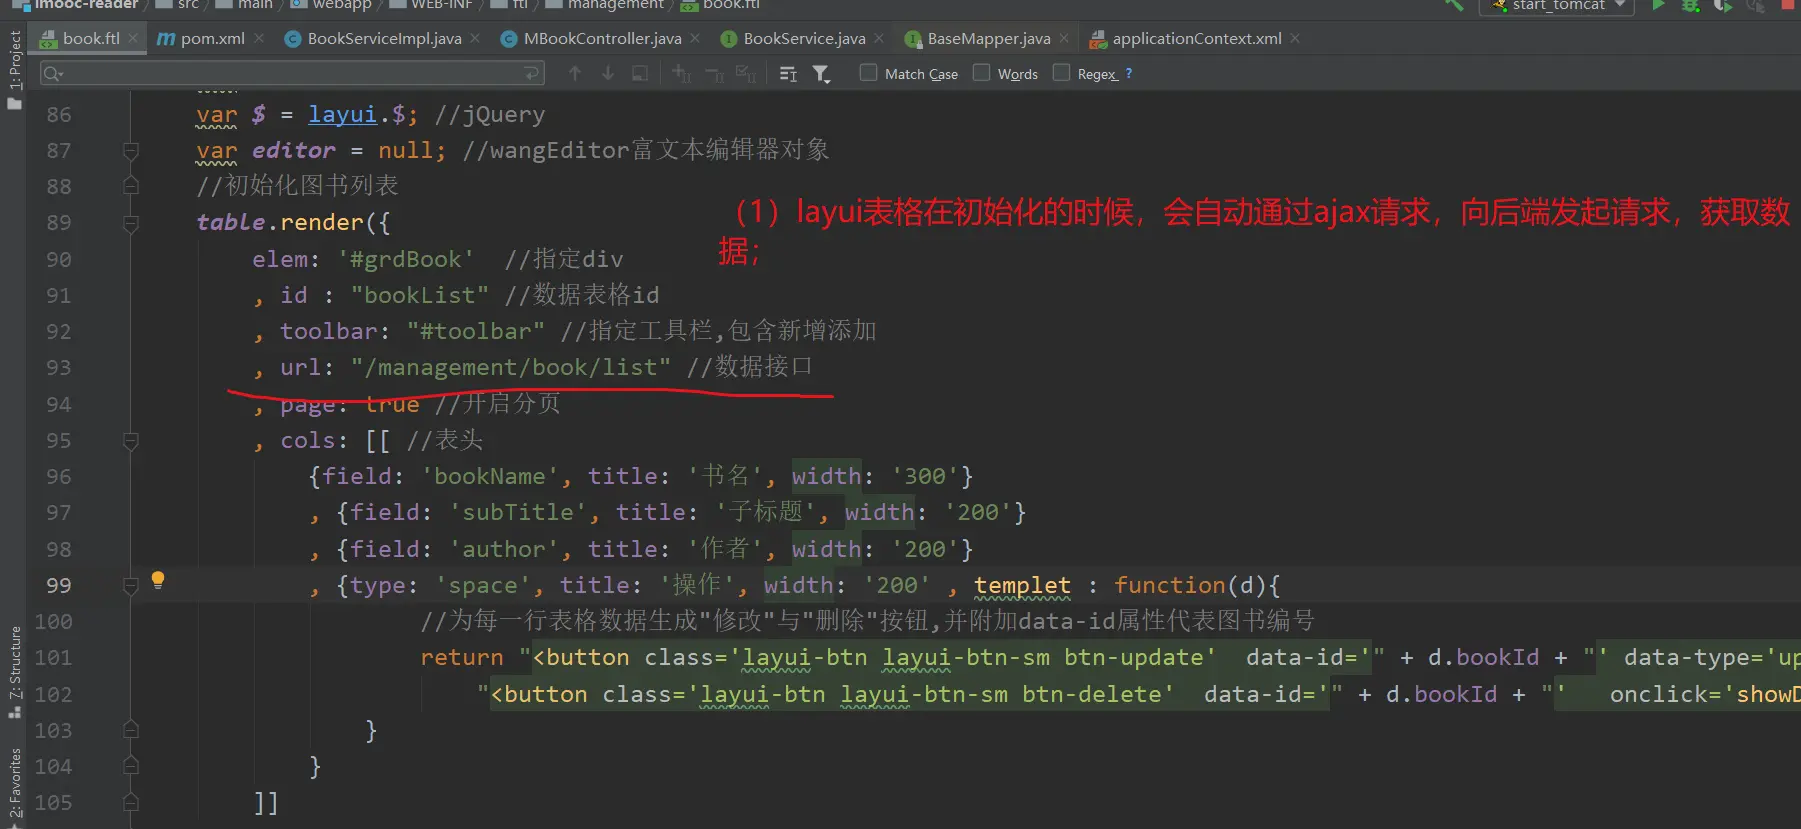
Task: Open the BaseMapper.java tab
Action: click(x=988, y=38)
